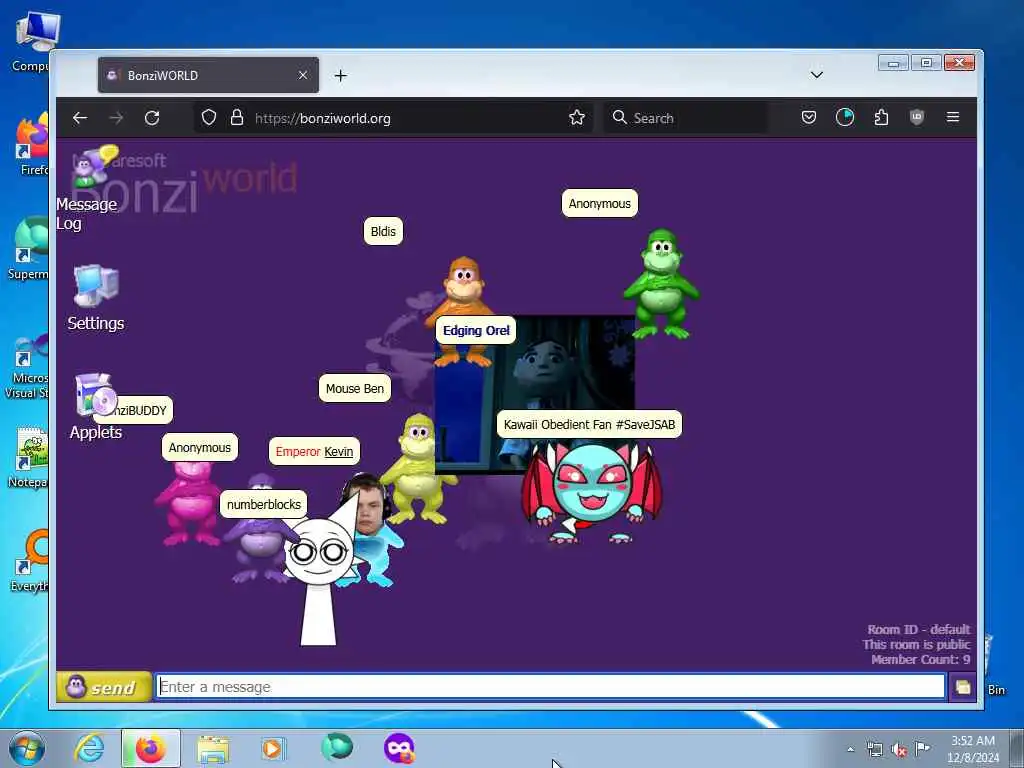Select the BonziWORLD browser tab
The image size is (1024, 768).
point(208,75)
